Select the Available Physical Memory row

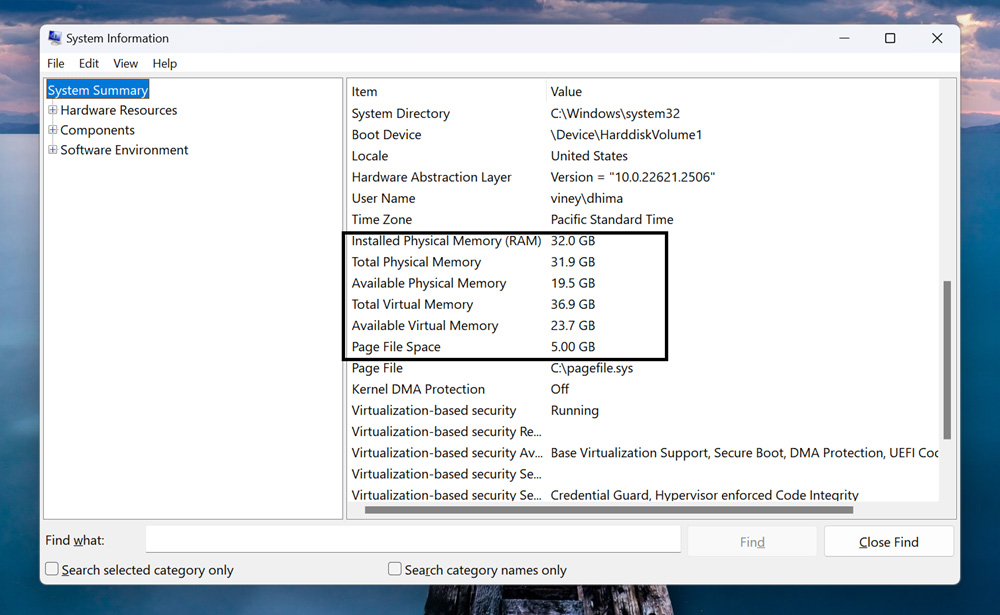click(x=643, y=283)
